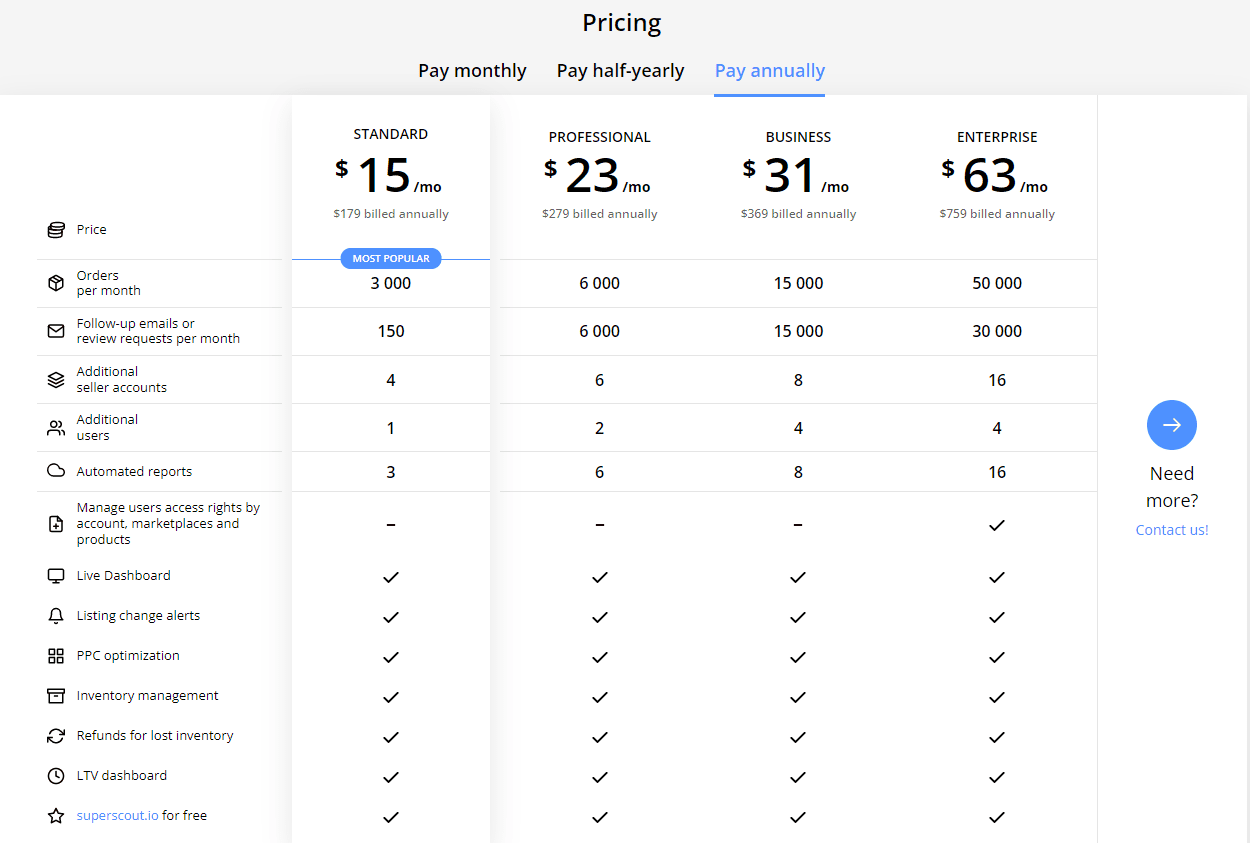This screenshot has width=1250, height=843.
Task: Click the "Follow-up emails or review requests" label
Action: [x=158, y=331]
